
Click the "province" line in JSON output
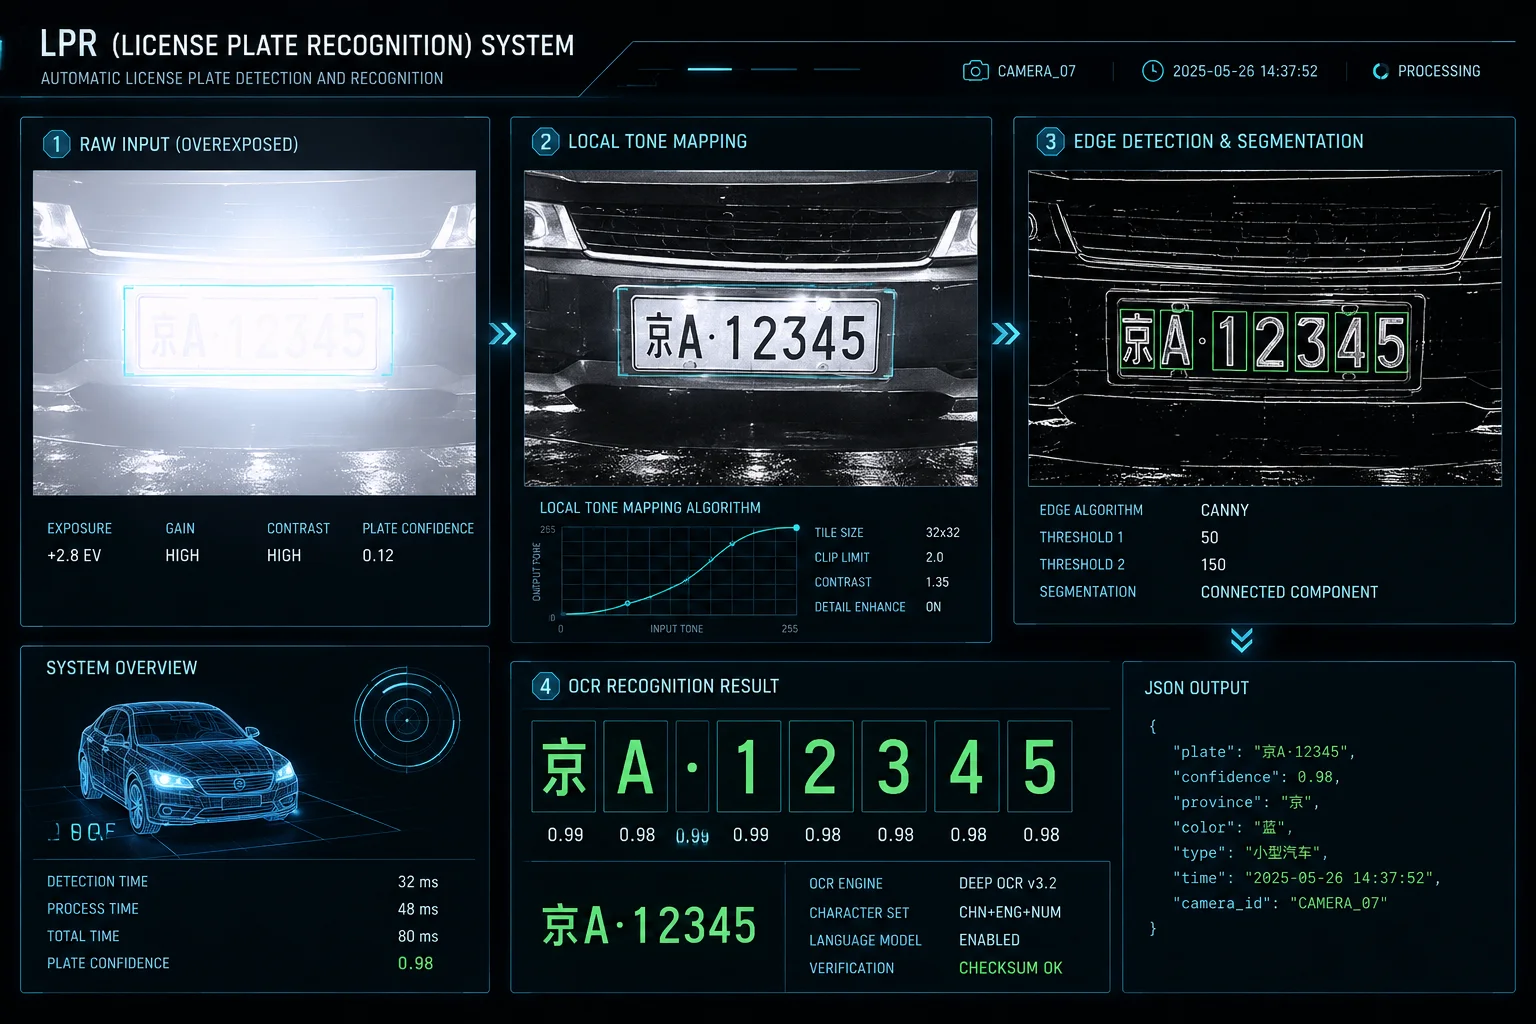click(1247, 802)
